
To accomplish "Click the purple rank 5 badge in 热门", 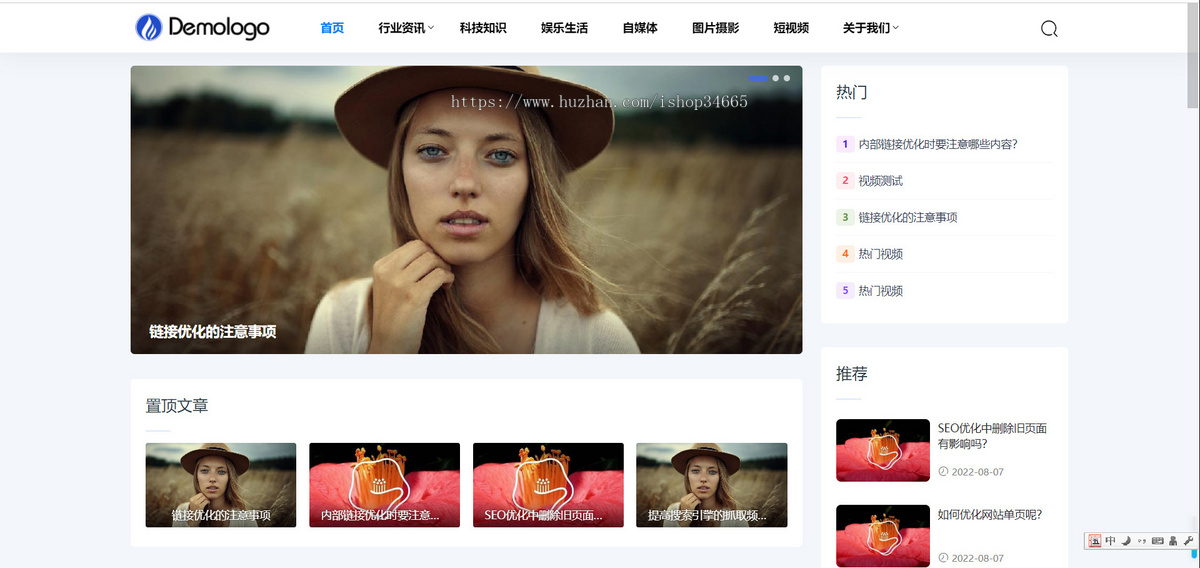I will coord(845,291).
